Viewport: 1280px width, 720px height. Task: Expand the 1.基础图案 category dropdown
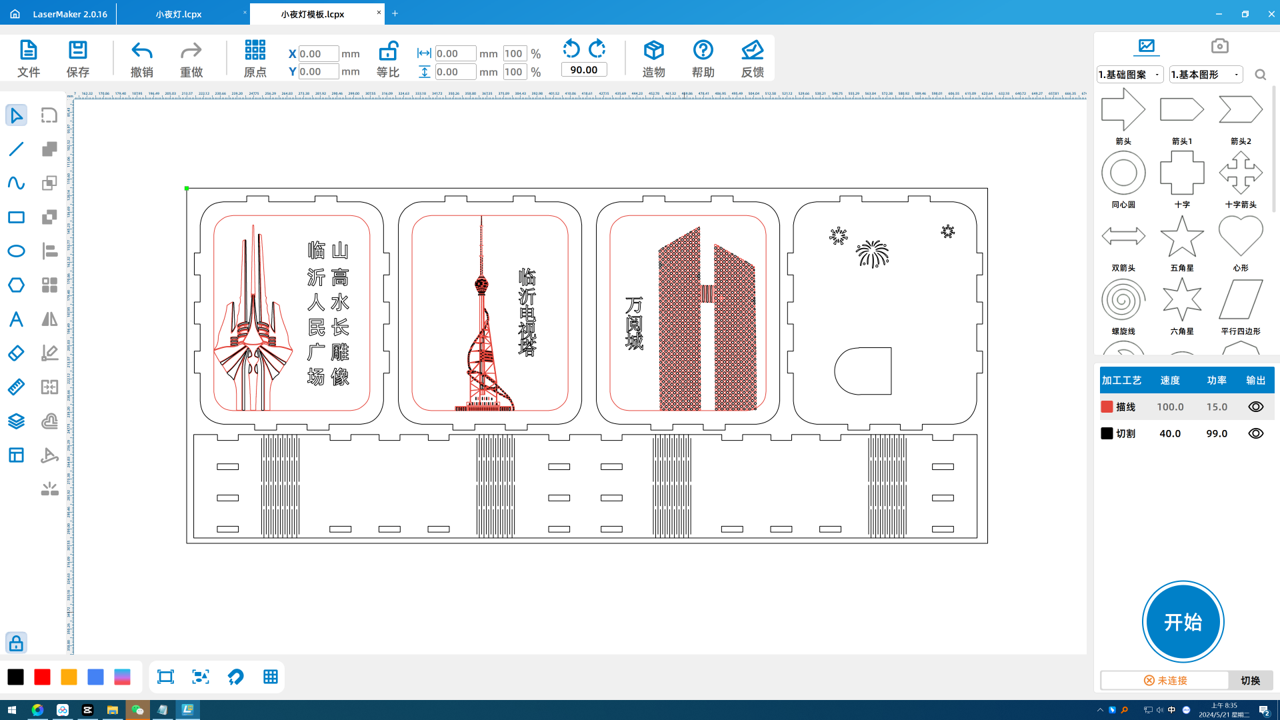(x=1130, y=75)
